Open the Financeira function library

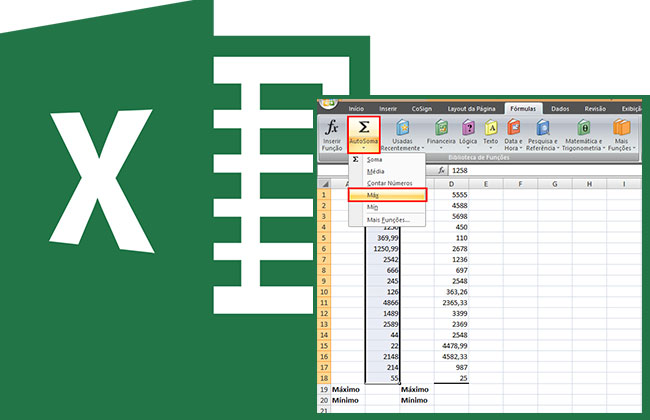point(441,135)
